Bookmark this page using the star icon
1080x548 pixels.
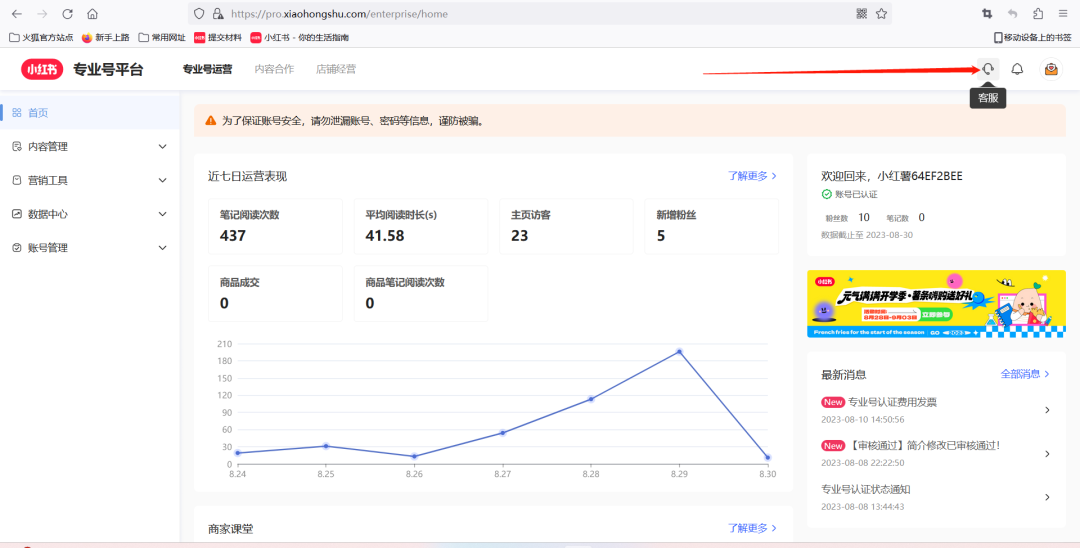881,14
